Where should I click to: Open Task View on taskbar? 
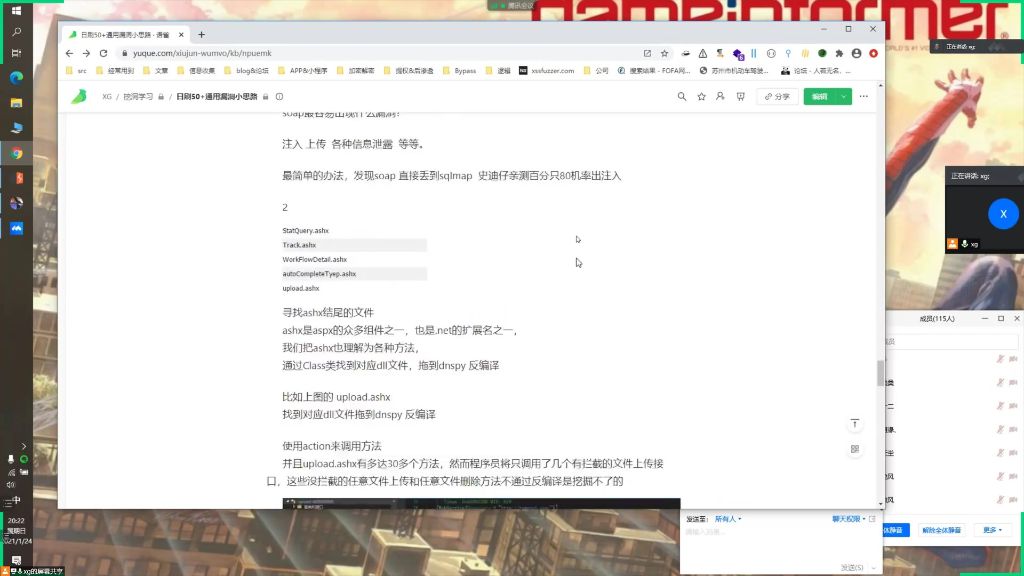pos(16,53)
